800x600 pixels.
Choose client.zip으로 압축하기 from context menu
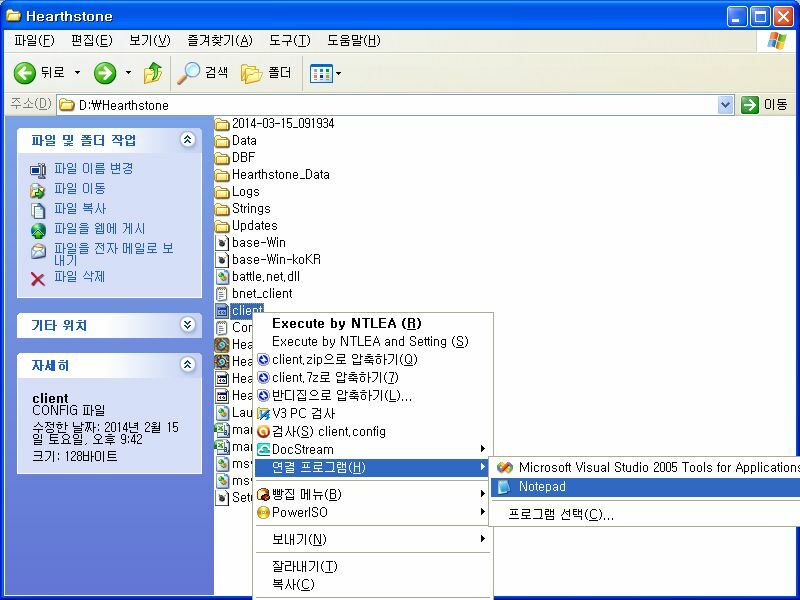pos(373,360)
